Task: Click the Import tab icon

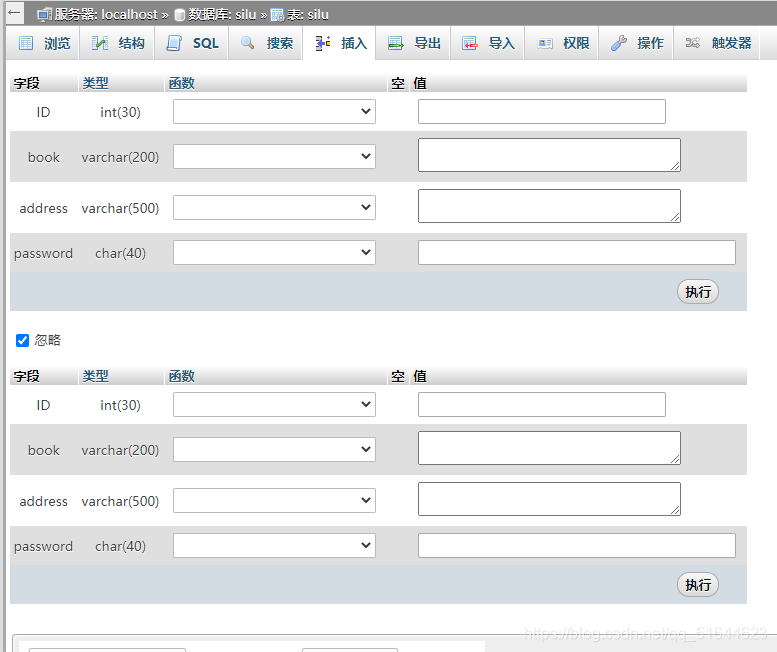Action: coord(470,43)
